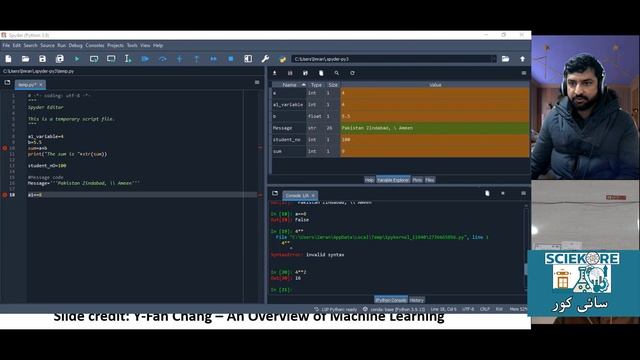Run current cell icon
Viewport: 640px width, 360px height.
(94, 59)
